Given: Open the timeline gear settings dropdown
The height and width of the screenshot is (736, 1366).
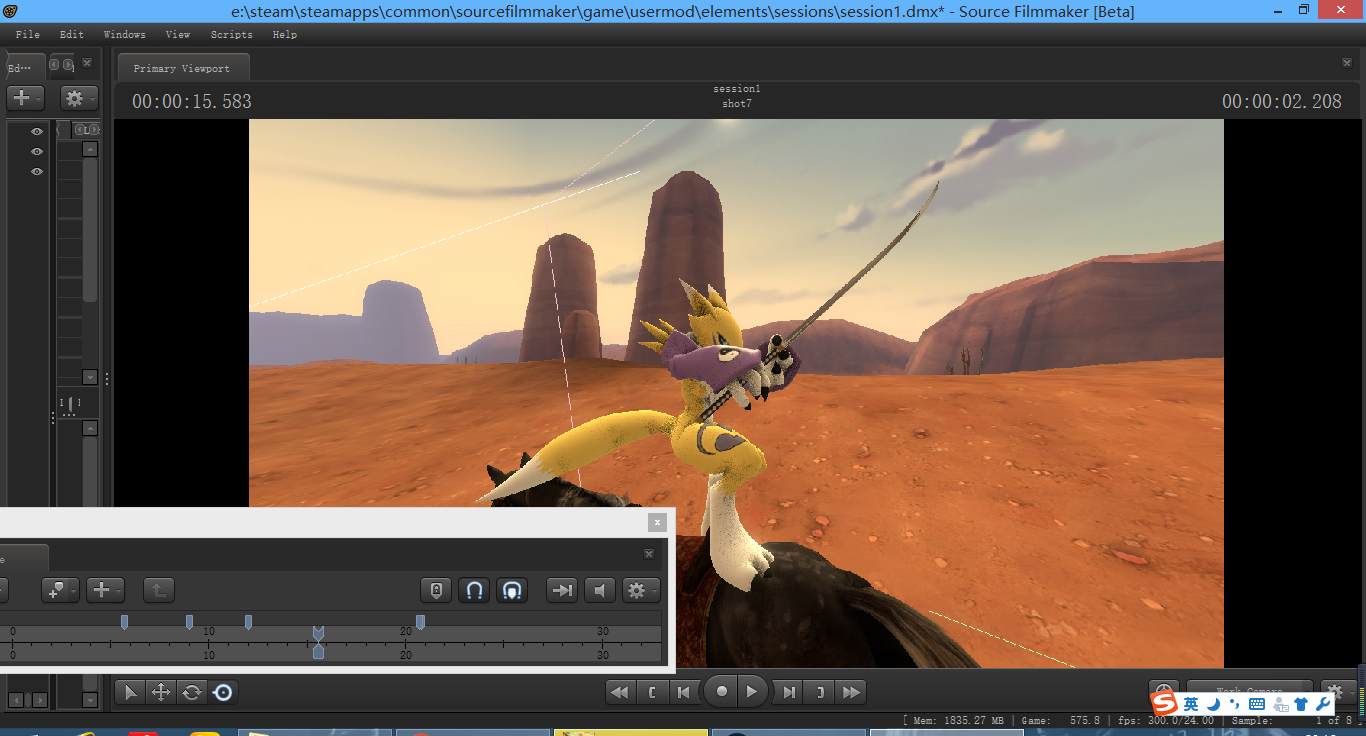Looking at the screenshot, I should pos(640,590).
